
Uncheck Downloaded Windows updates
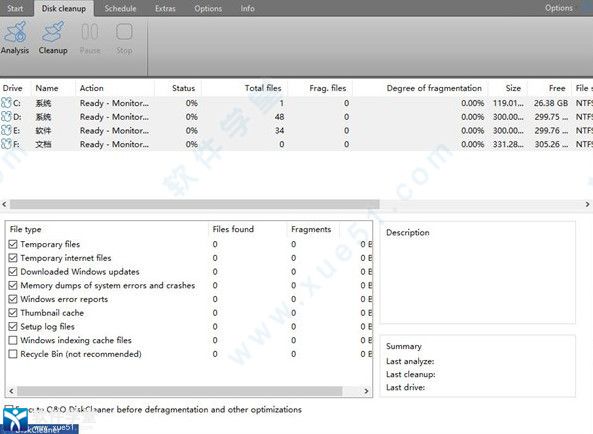(13, 271)
